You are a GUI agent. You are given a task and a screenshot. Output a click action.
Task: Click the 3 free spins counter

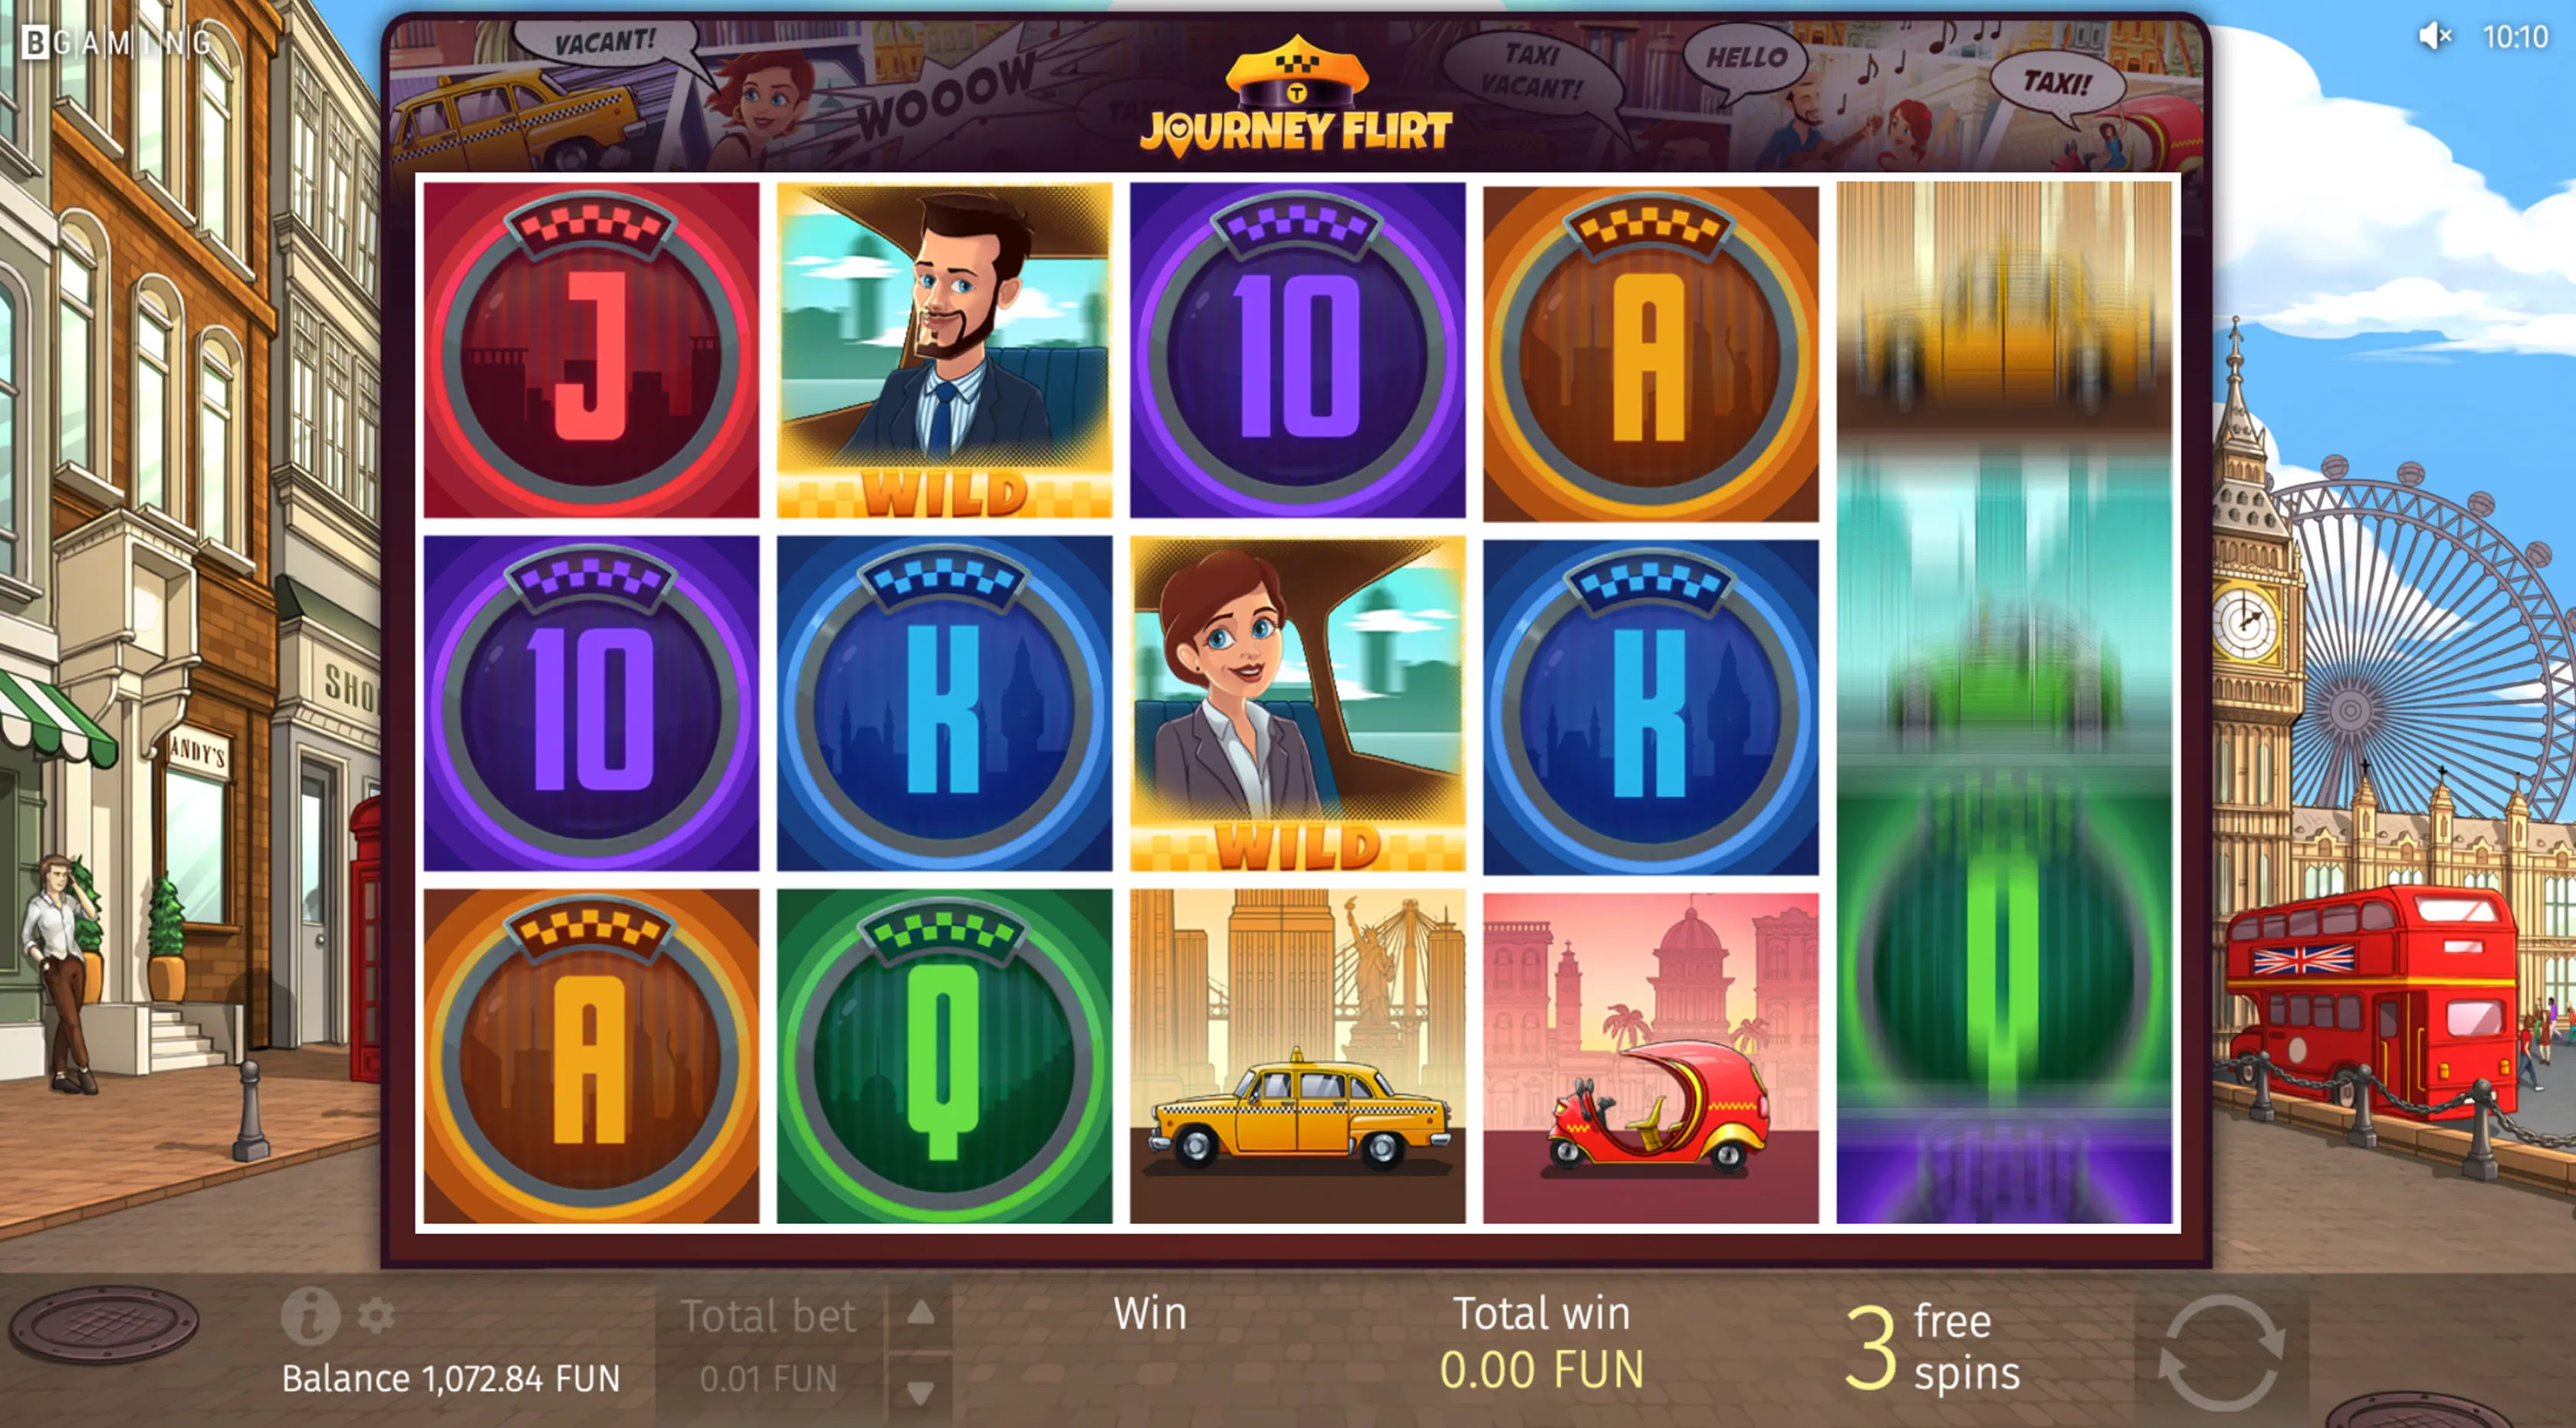point(1932,1347)
